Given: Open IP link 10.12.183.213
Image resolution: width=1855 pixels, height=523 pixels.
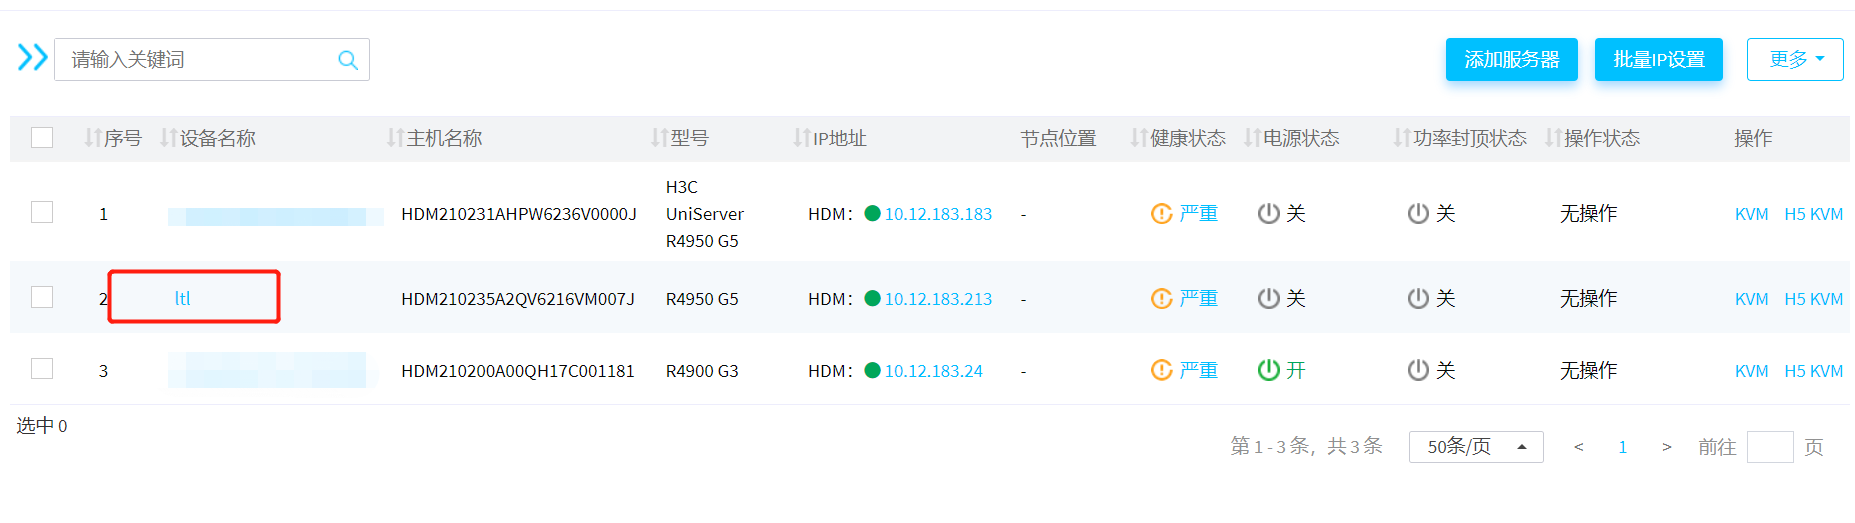Looking at the screenshot, I should pyautogui.click(x=938, y=299).
